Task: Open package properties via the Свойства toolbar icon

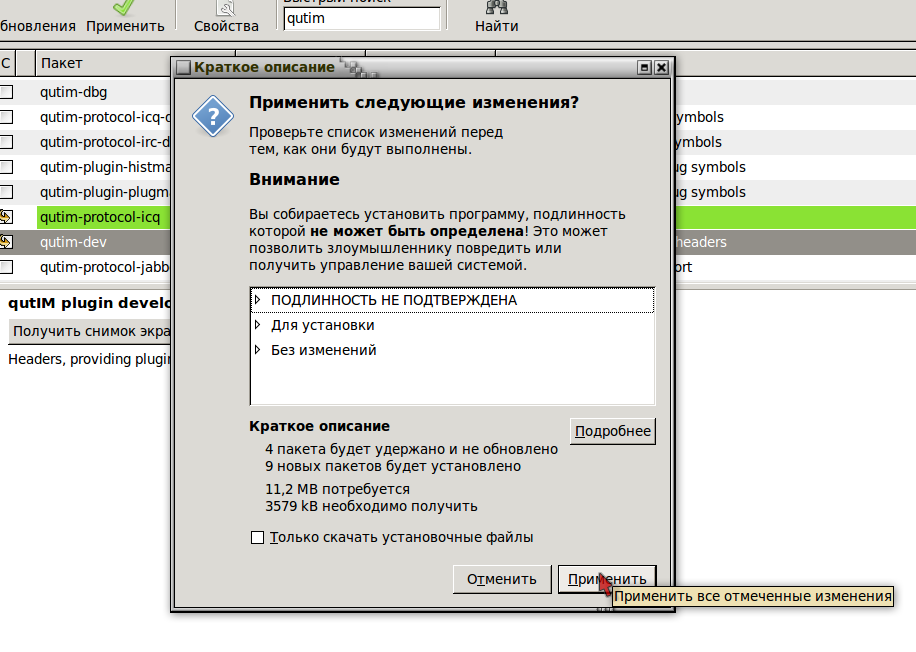Action: [226, 8]
